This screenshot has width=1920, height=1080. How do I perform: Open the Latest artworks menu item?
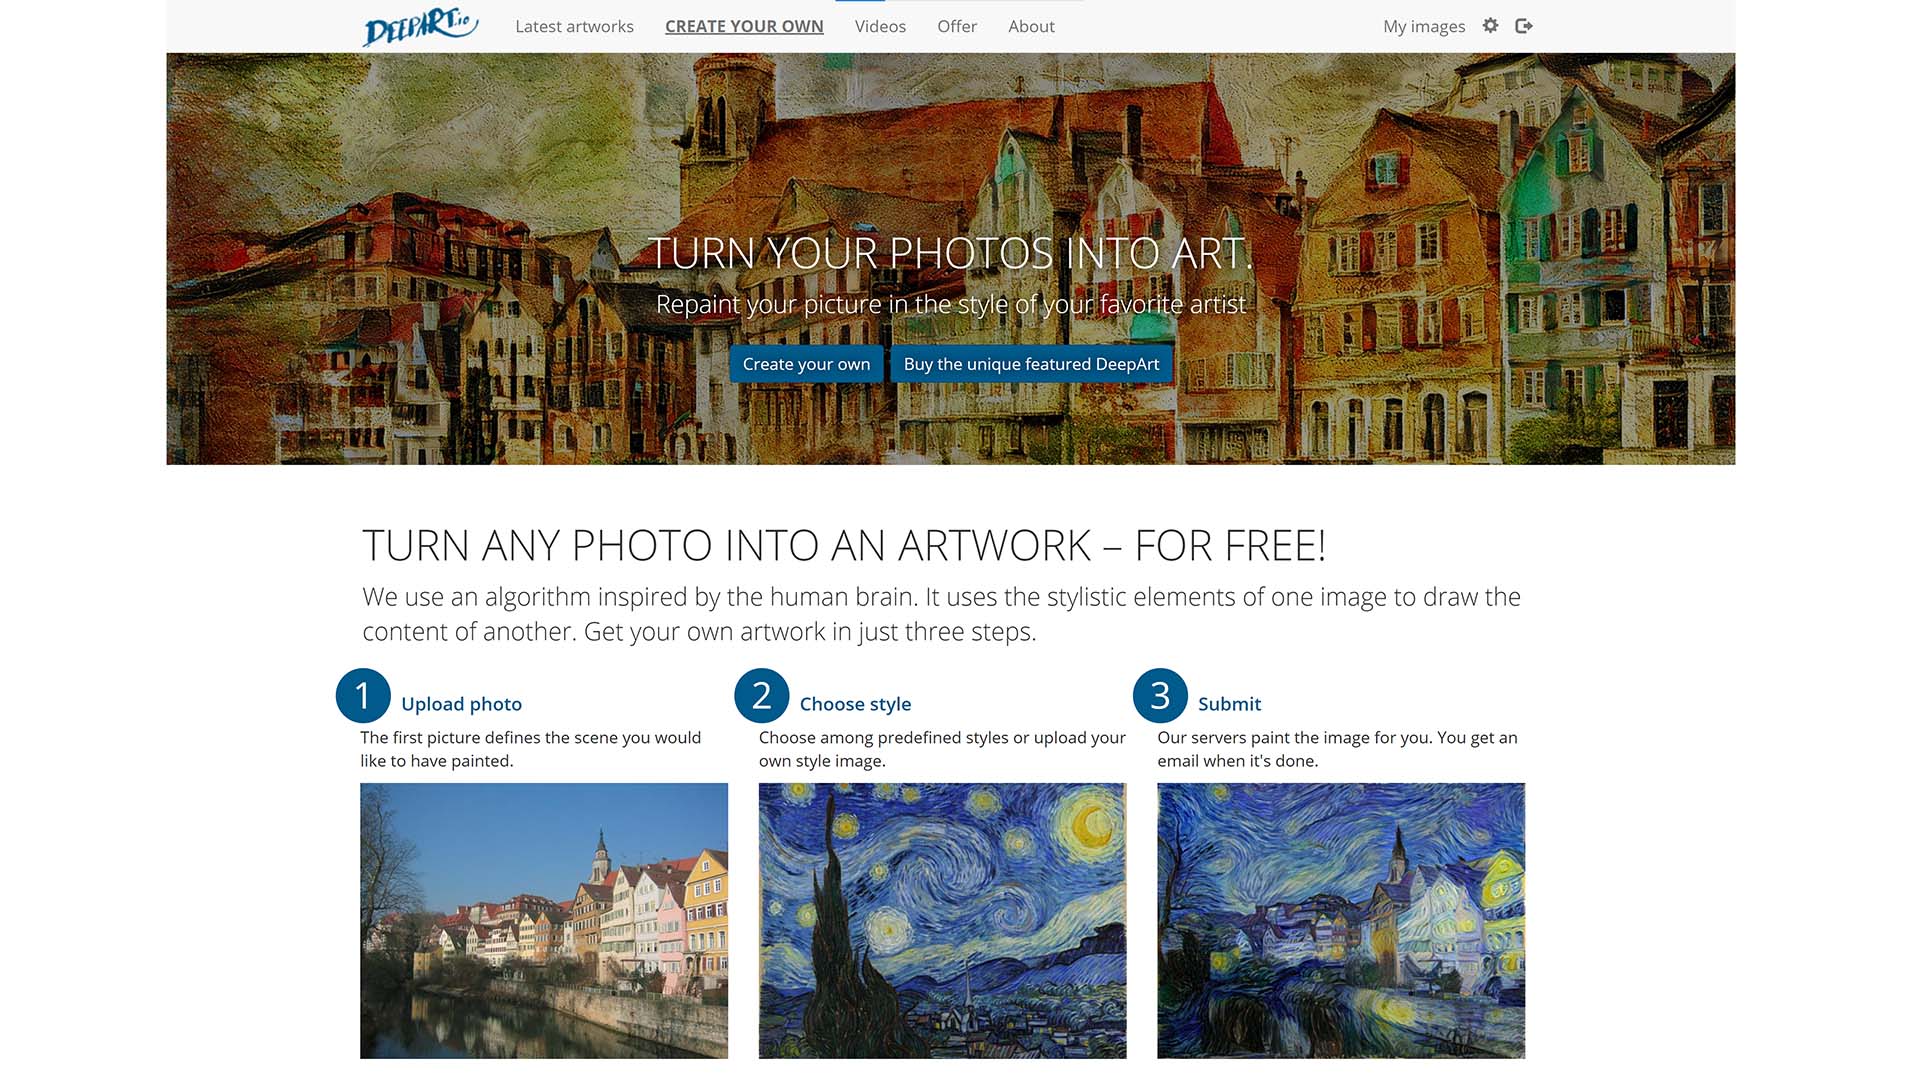(574, 27)
